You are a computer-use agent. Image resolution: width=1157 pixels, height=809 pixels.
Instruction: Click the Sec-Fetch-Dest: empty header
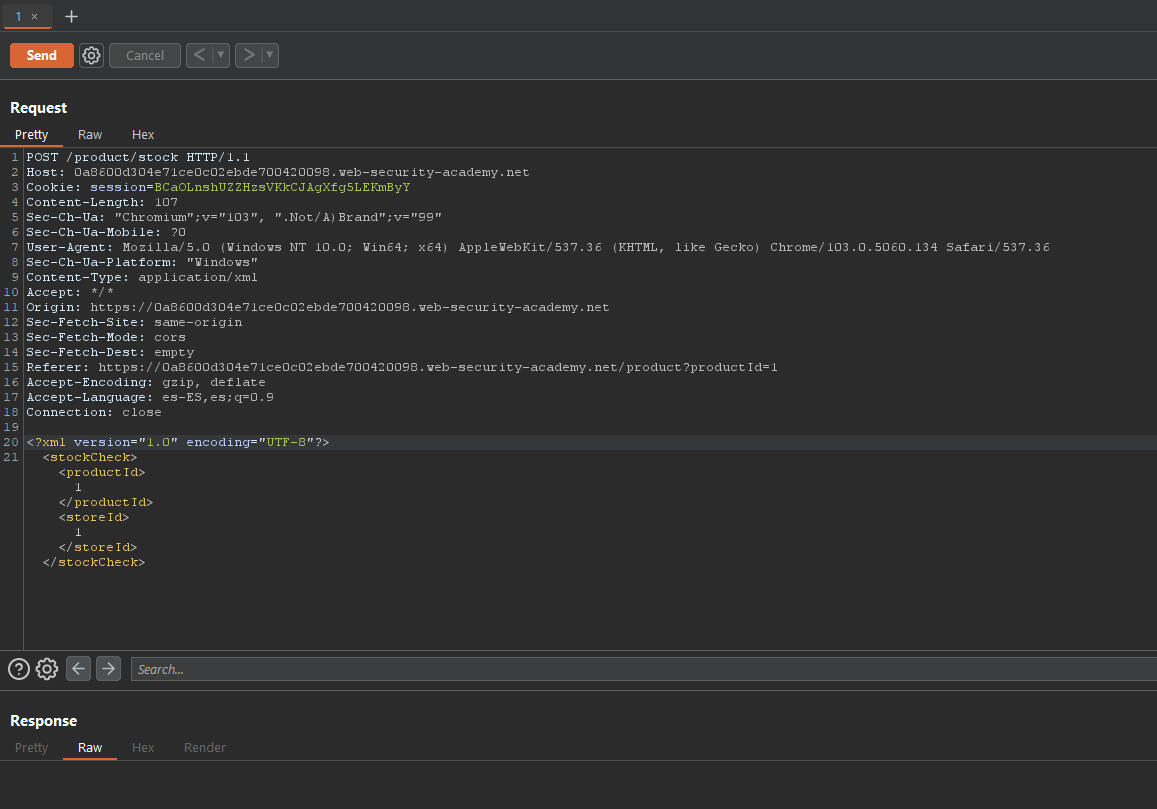111,352
